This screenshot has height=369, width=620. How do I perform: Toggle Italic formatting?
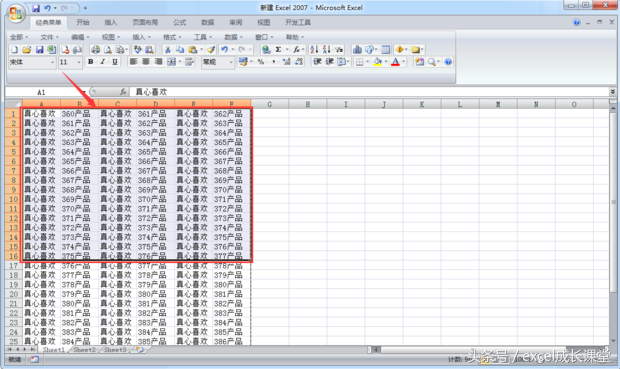pos(103,62)
